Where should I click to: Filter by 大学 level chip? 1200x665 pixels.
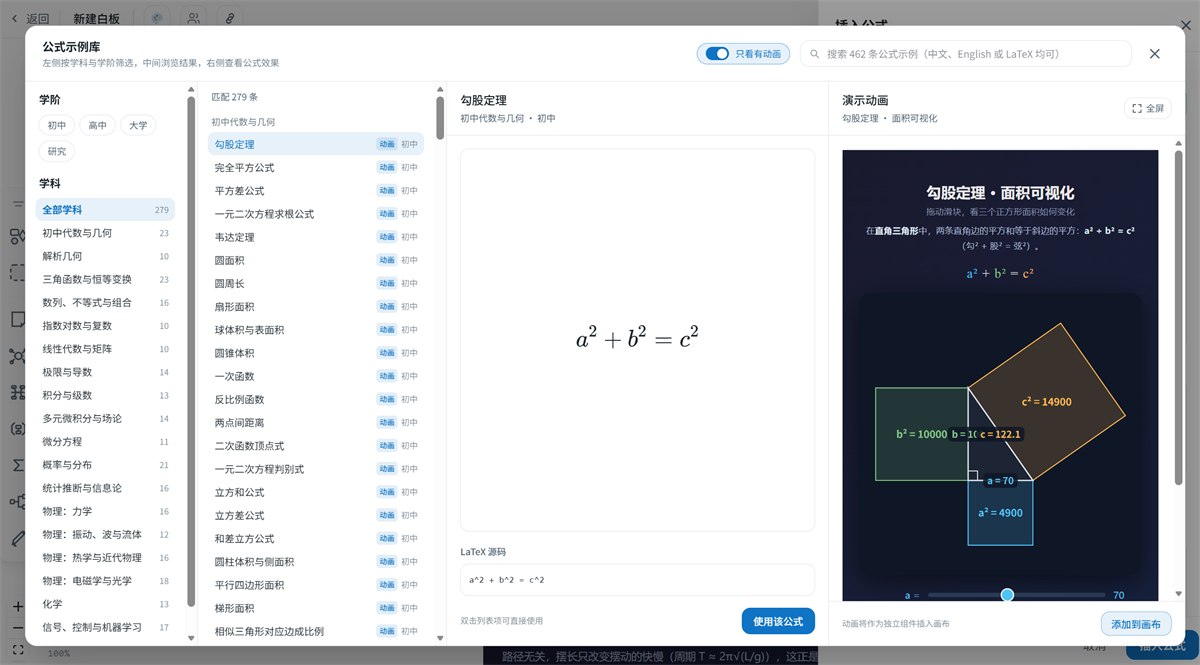point(138,125)
